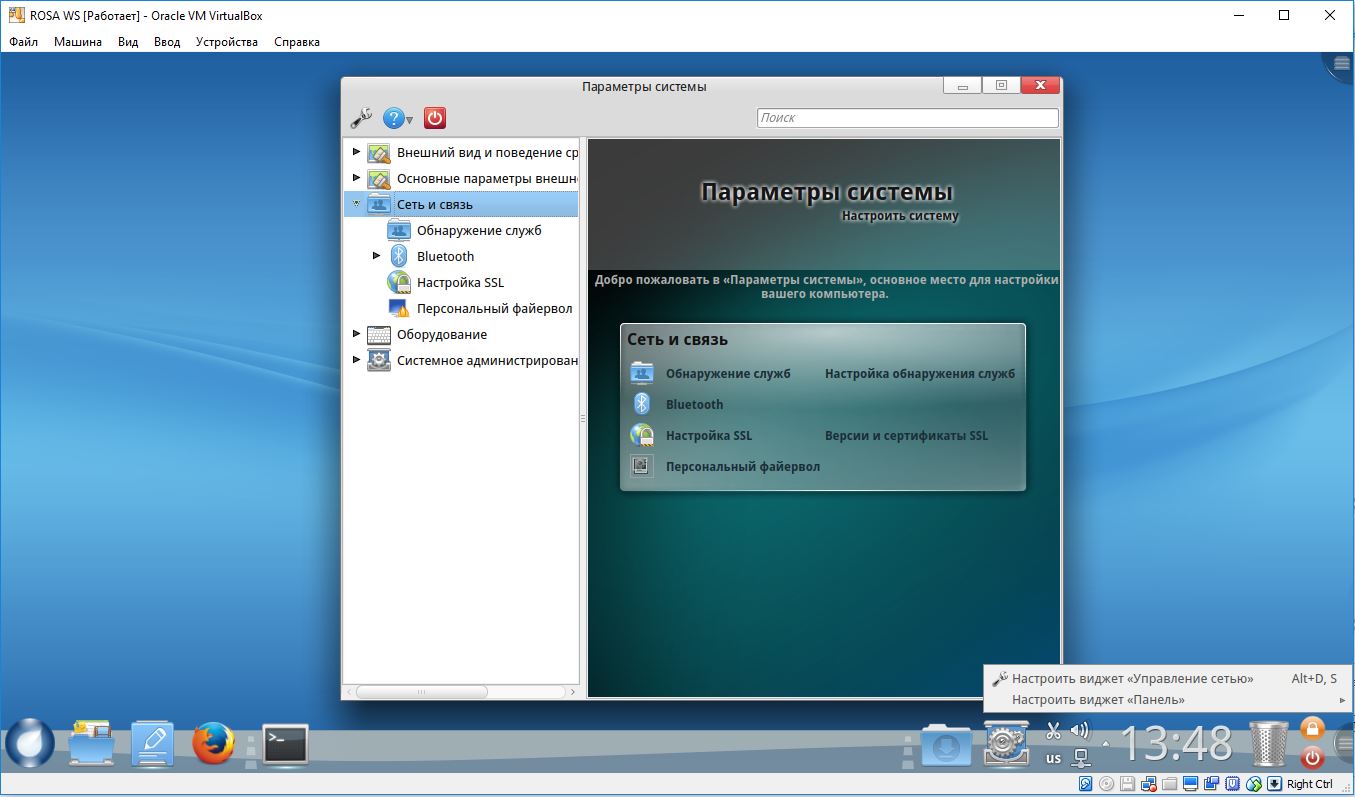Click the red power quit button in the toolbar

coord(434,118)
